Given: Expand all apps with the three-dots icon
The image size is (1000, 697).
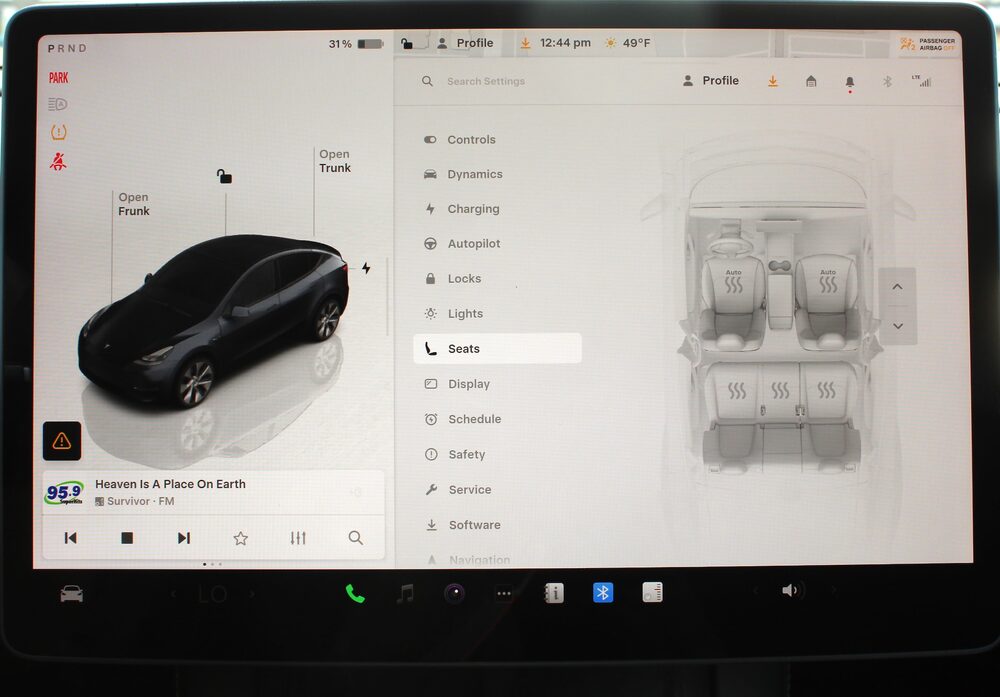Looking at the screenshot, I should pyautogui.click(x=504, y=593).
